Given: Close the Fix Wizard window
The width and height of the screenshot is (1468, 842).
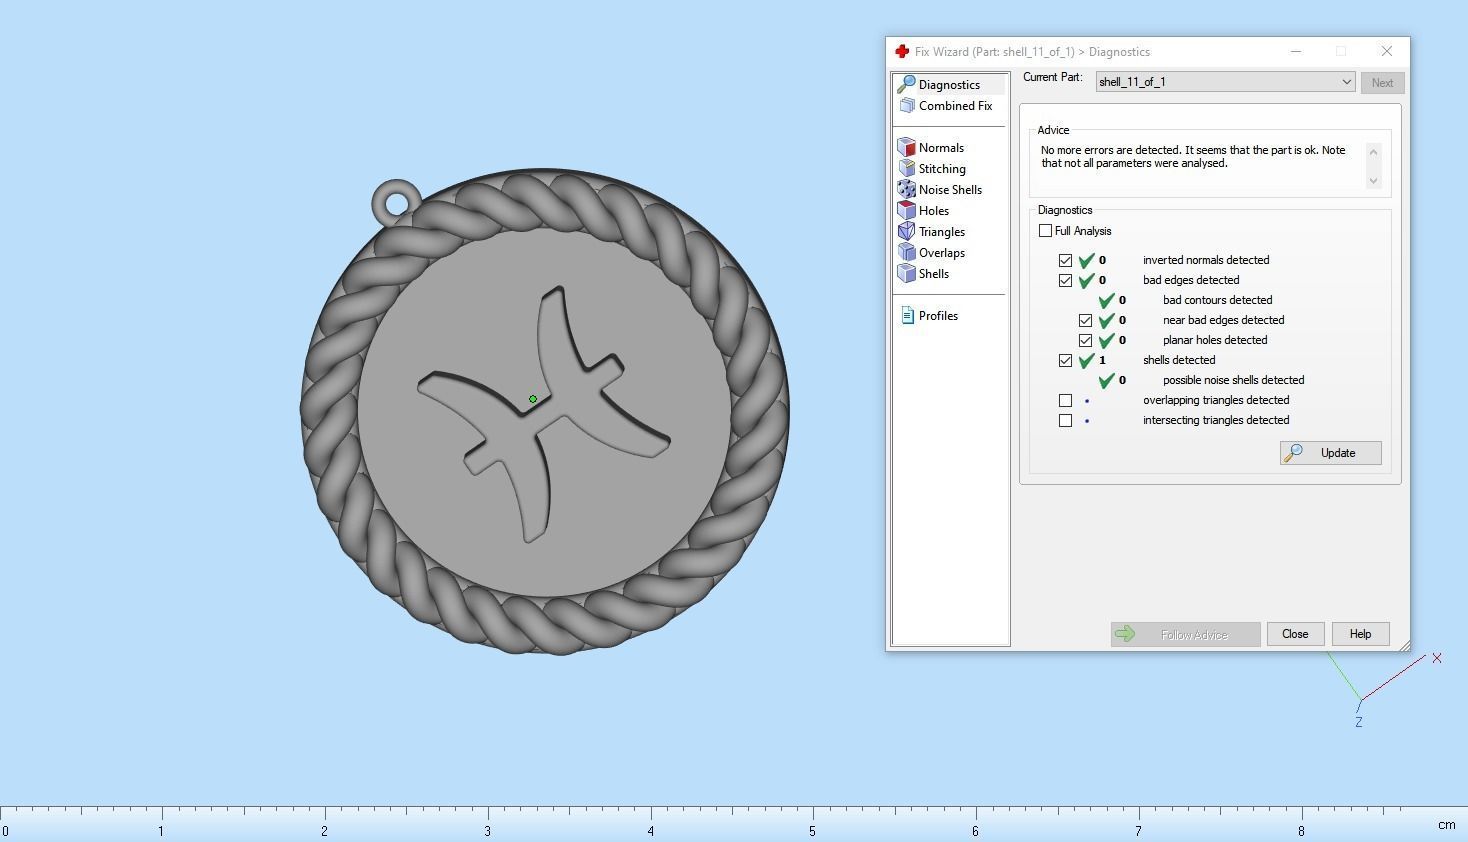Looking at the screenshot, I should click(x=1386, y=51).
